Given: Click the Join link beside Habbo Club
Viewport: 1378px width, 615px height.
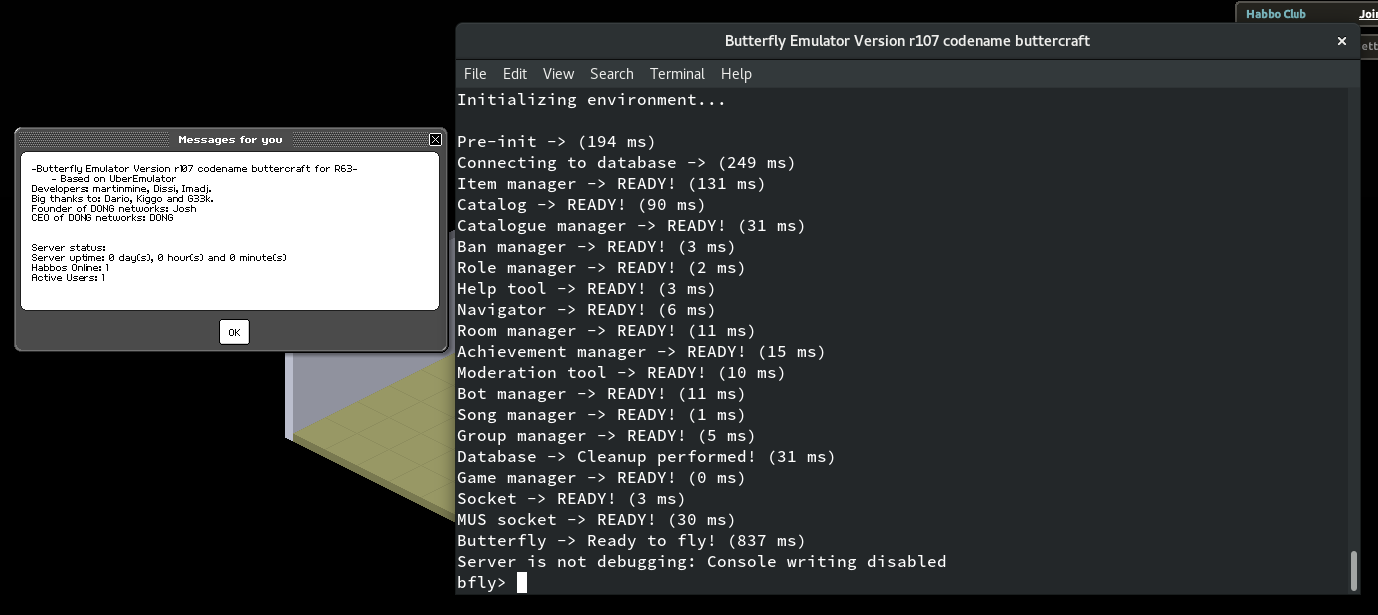Looking at the screenshot, I should tap(1368, 14).
